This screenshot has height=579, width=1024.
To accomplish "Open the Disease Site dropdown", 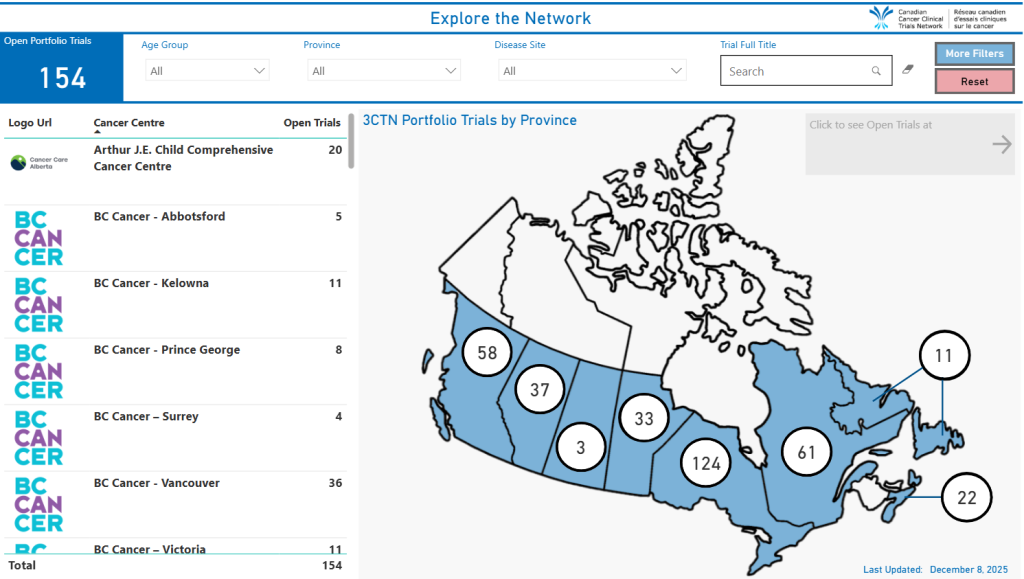I will (x=592, y=71).
